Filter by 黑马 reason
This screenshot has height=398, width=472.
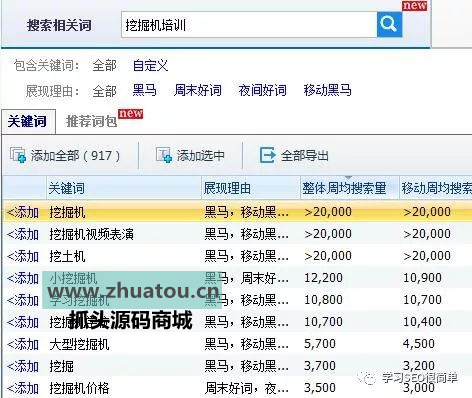(x=144, y=90)
